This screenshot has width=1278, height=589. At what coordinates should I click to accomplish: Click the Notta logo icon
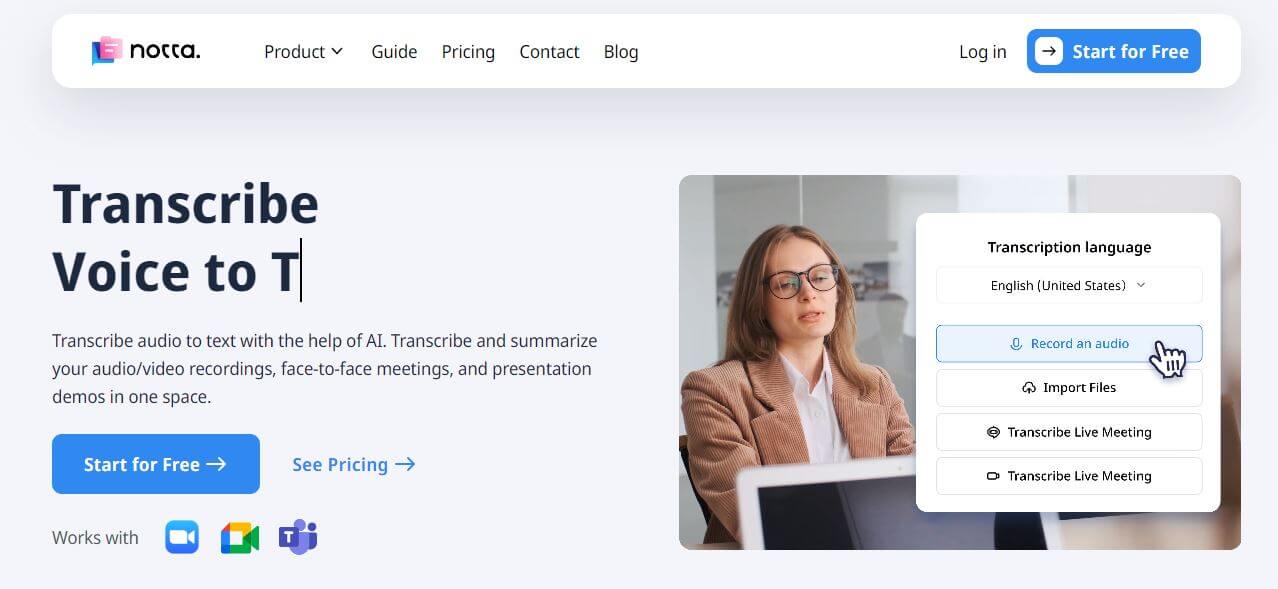tap(107, 51)
